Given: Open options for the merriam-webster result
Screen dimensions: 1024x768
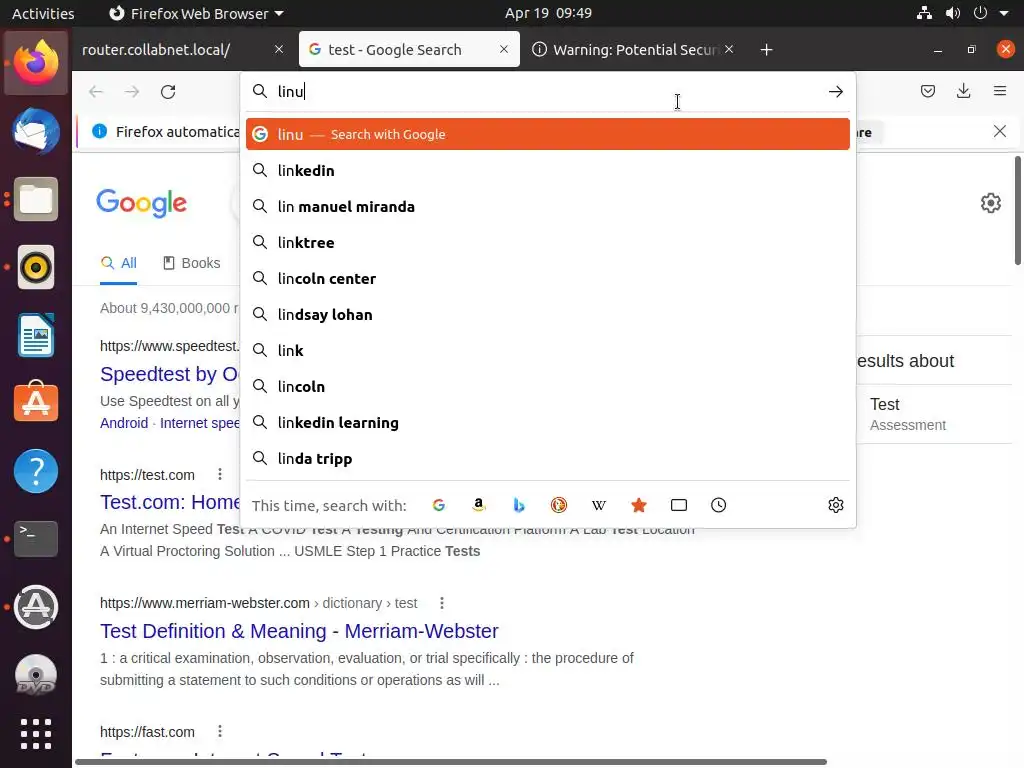Looking at the screenshot, I should click(x=442, y=603).
